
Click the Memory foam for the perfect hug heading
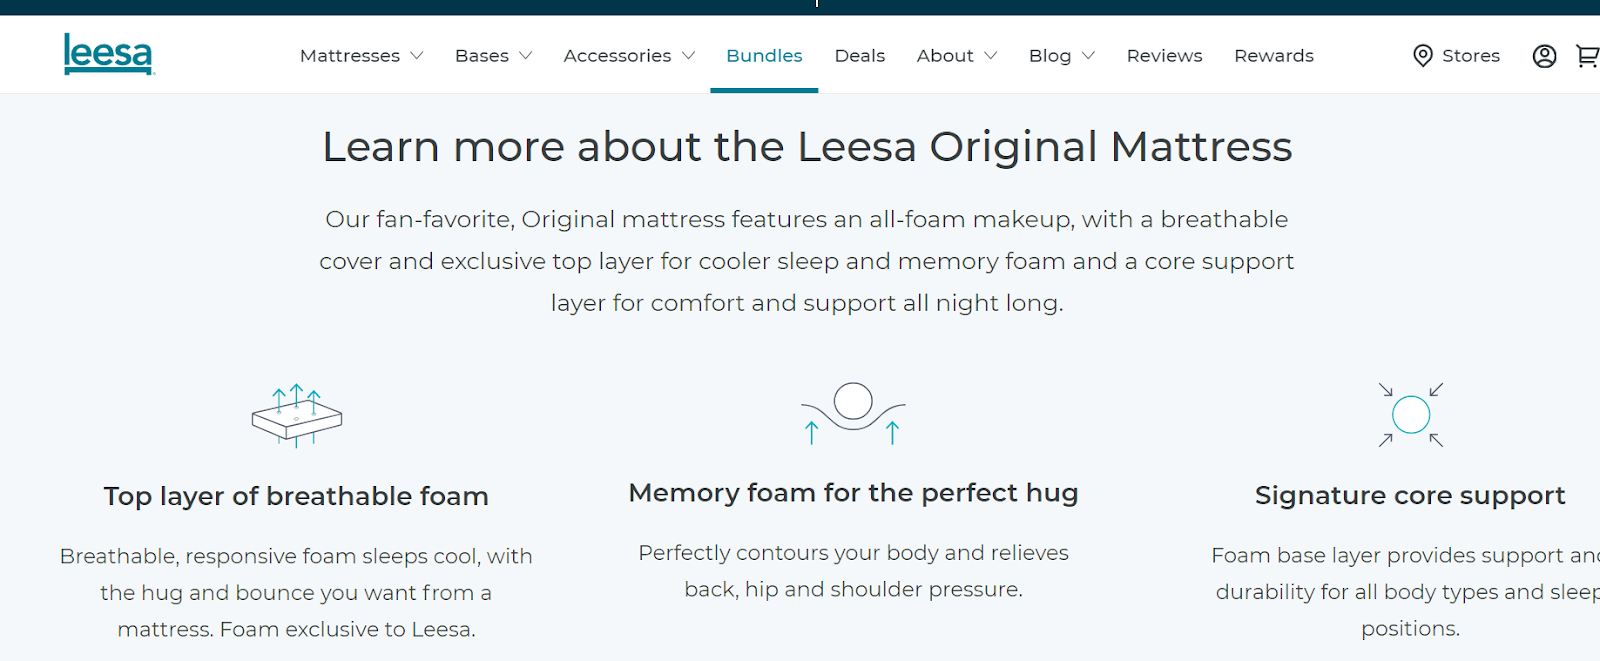853,493
